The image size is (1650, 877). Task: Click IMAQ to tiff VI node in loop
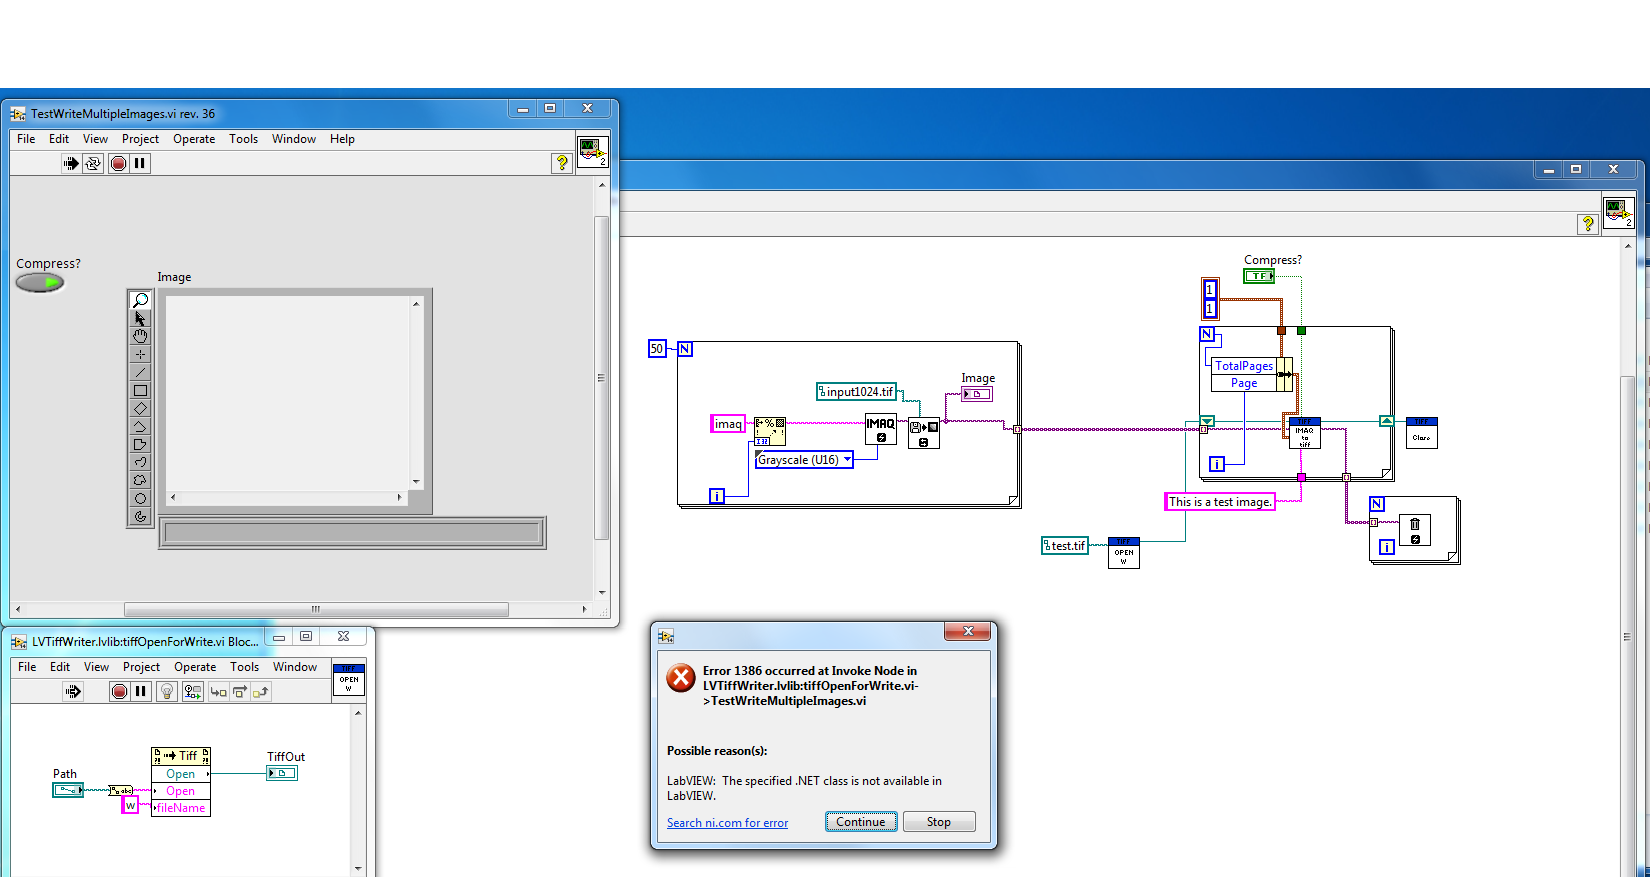coord(1305,433)
